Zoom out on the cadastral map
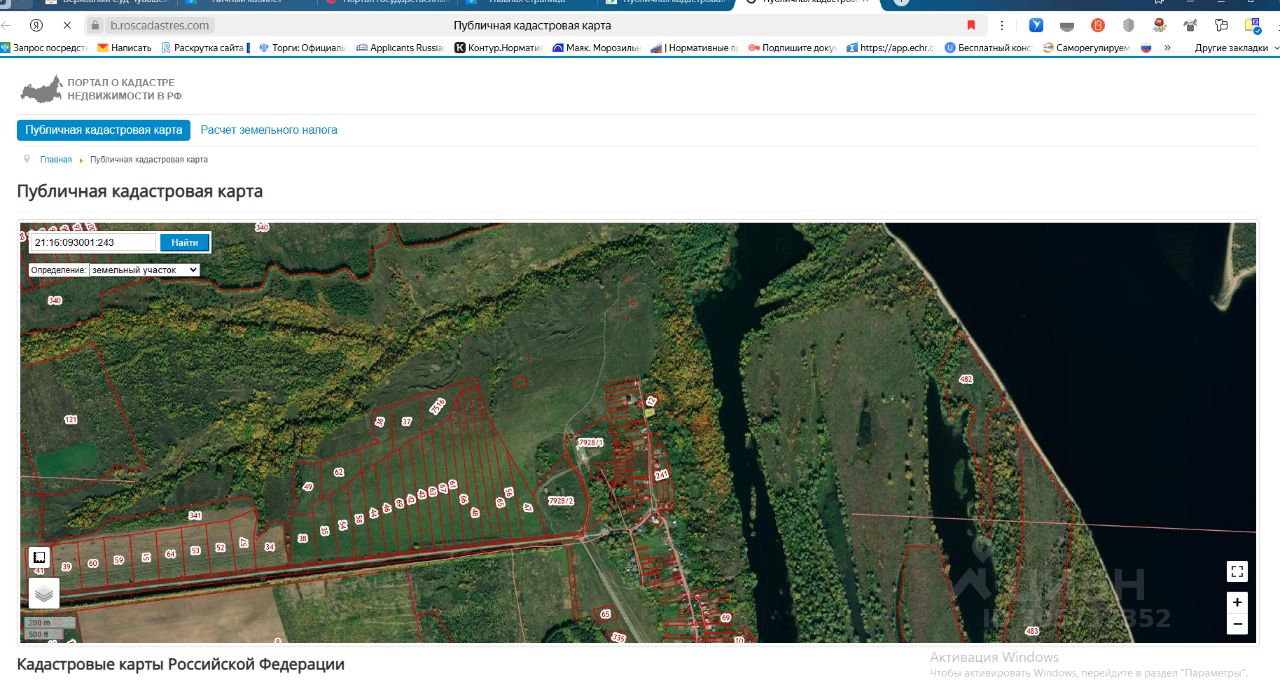 point(1237,624)
